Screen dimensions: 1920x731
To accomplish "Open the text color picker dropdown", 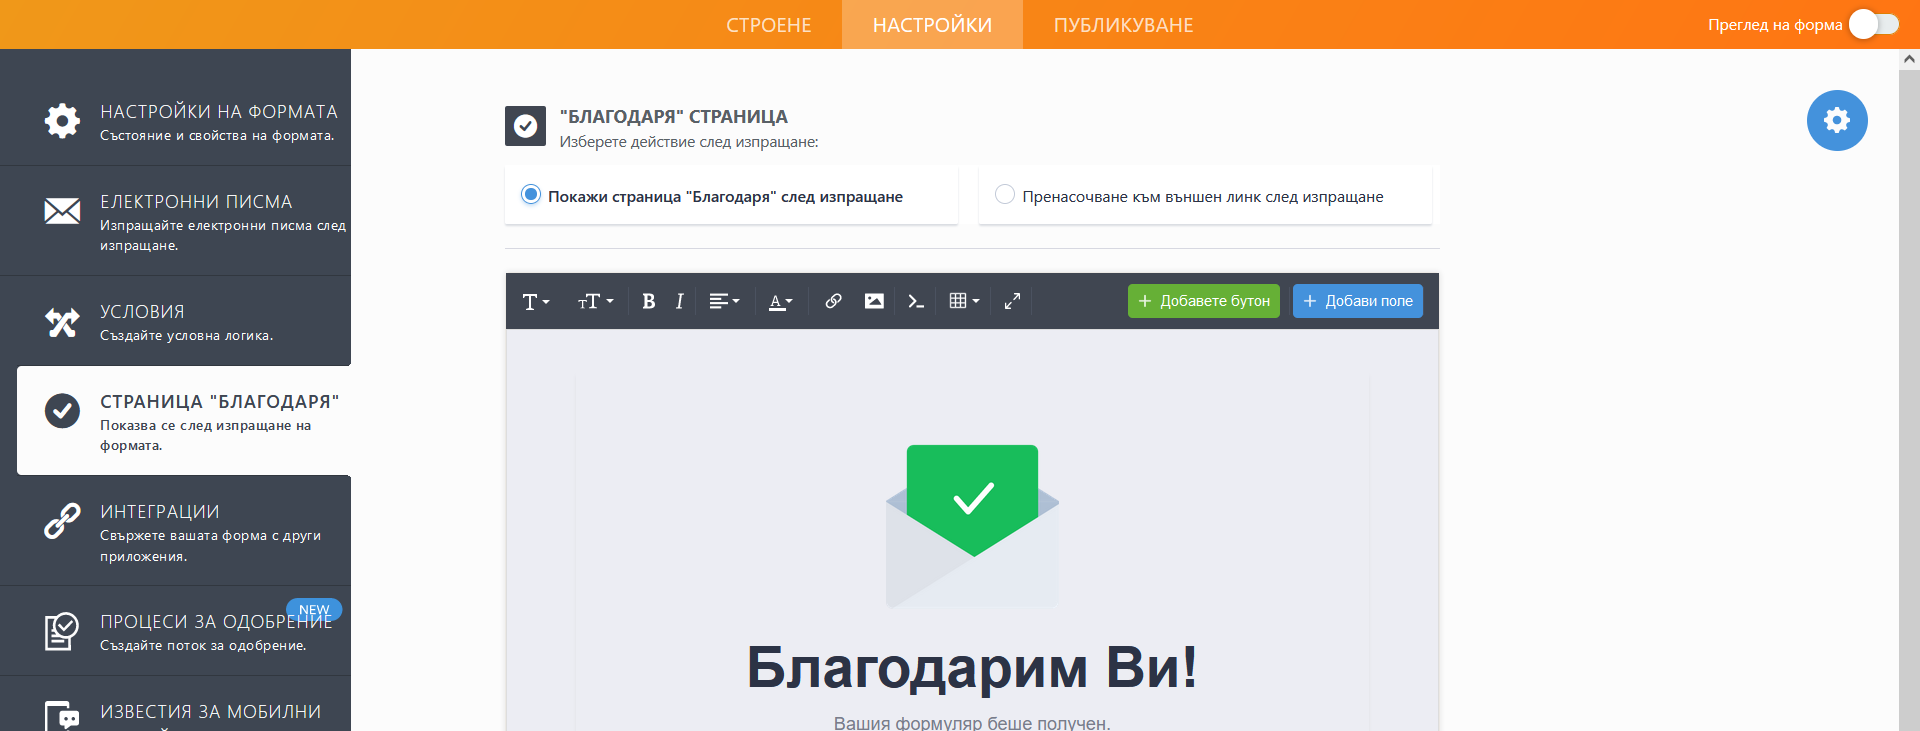I will pos(780,301).
